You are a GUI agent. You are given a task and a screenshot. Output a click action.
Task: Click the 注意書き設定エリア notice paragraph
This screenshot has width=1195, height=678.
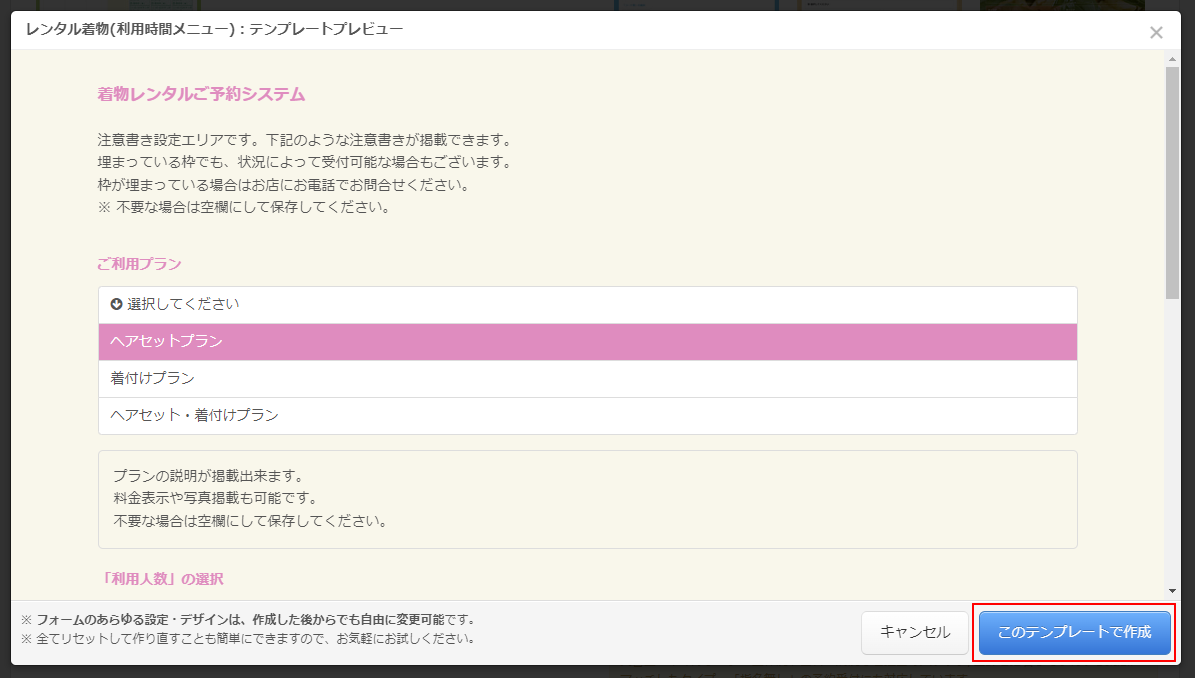point(304,174)
